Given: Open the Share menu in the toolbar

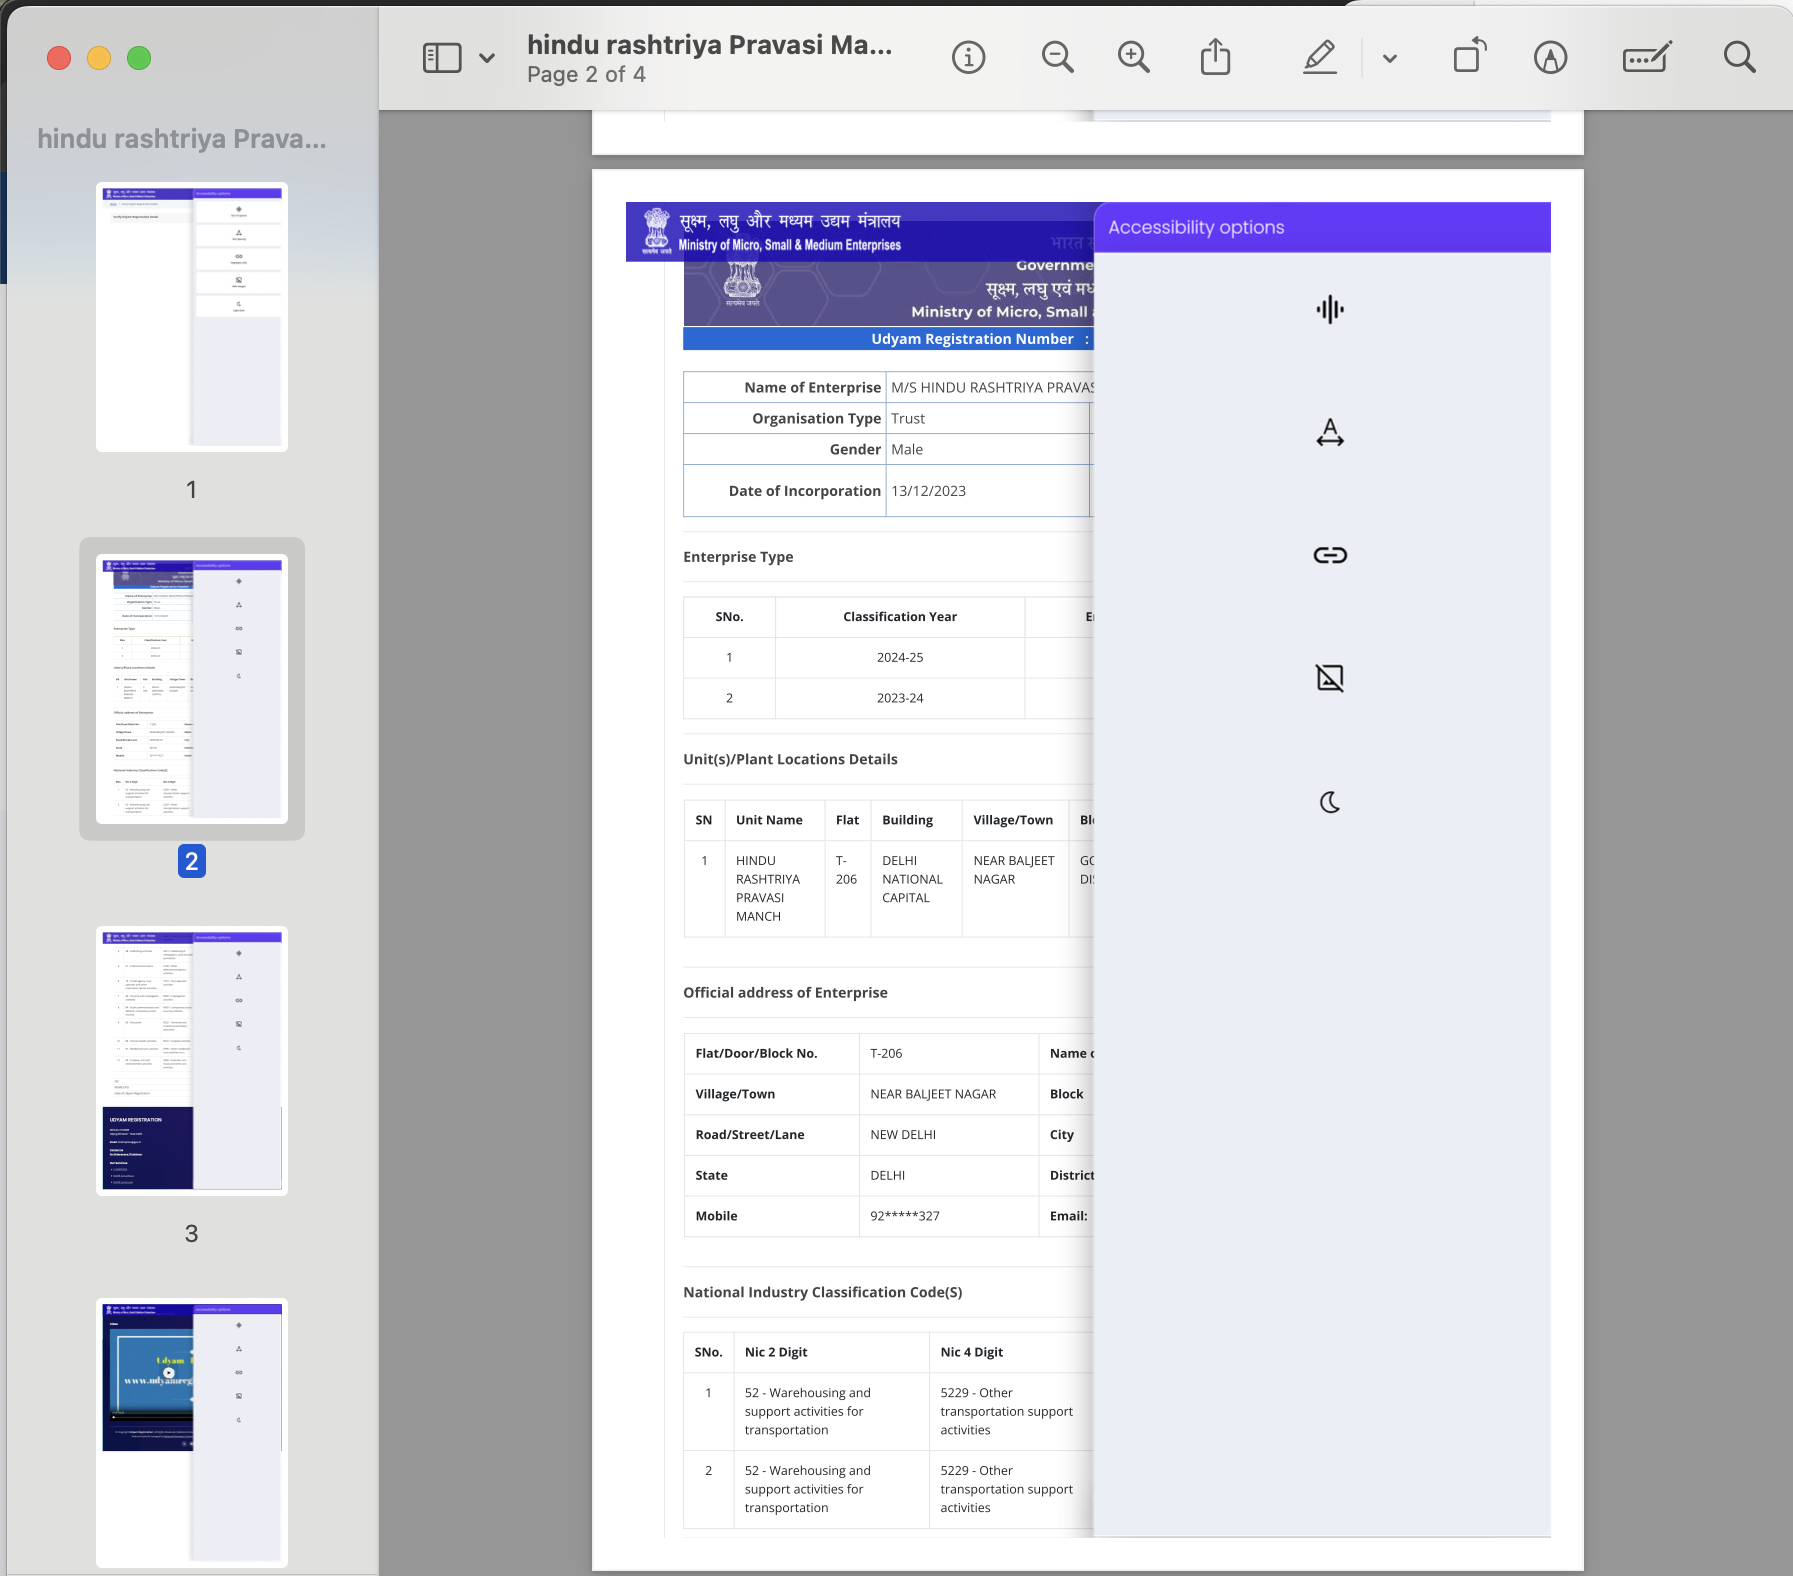Looking at the screenshot, I should tap(1215, 58).
